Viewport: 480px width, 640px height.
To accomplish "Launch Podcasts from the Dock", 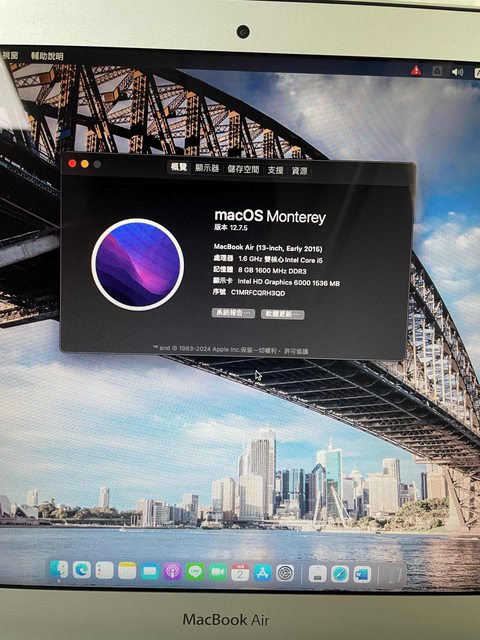I will (172, 572).
